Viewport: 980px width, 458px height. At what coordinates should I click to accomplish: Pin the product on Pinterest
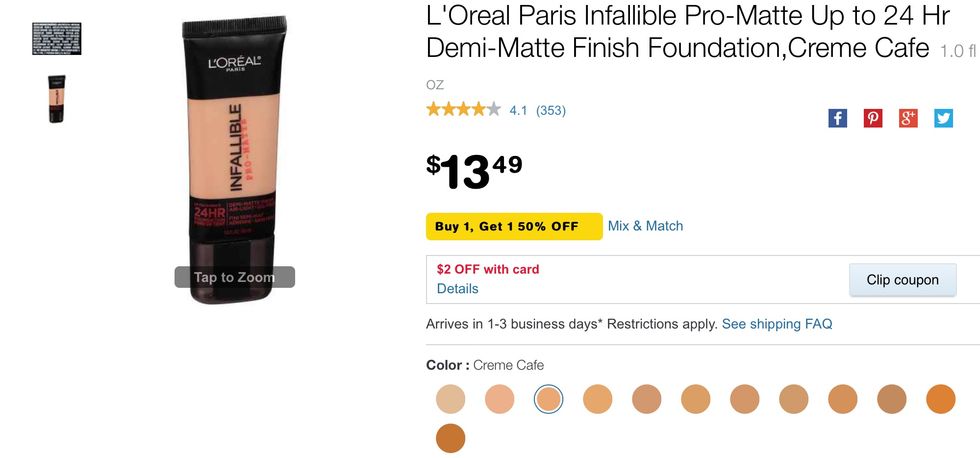[873, 118]
